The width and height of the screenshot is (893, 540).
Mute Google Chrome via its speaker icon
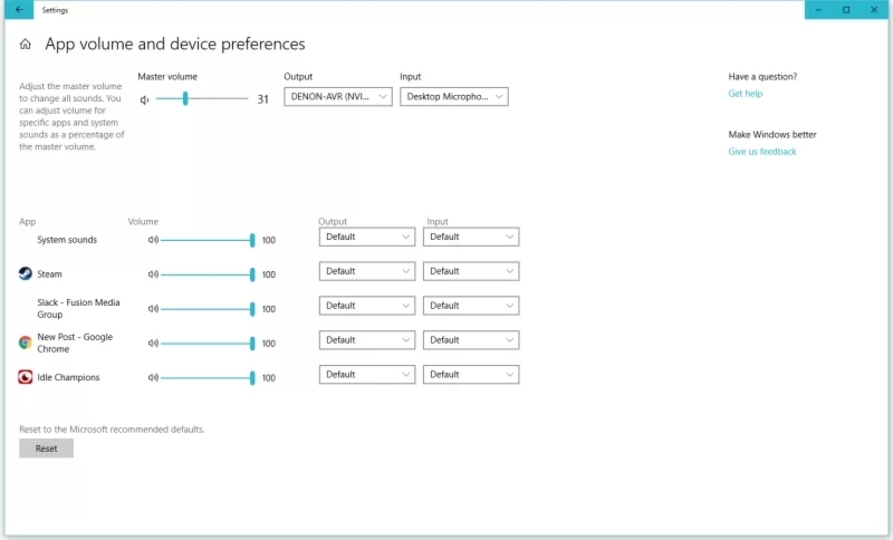(x=153, y=343)
